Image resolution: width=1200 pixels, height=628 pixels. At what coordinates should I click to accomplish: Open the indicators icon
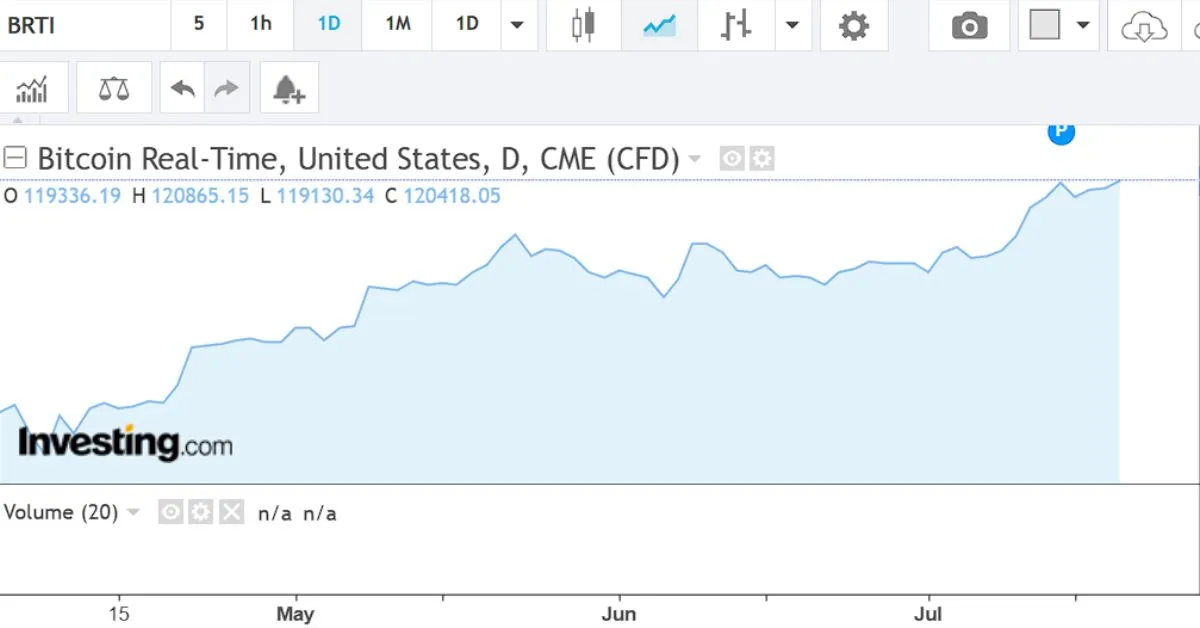coord(33,89)
